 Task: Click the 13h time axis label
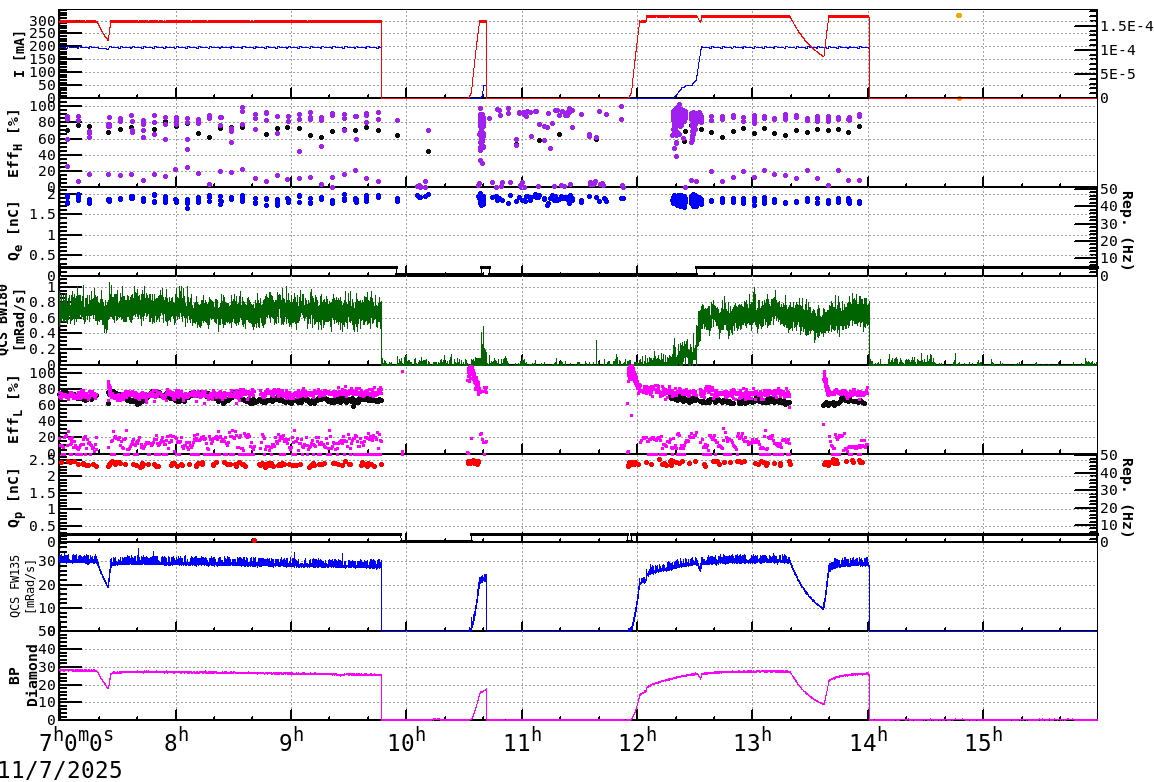pos(753,739)
